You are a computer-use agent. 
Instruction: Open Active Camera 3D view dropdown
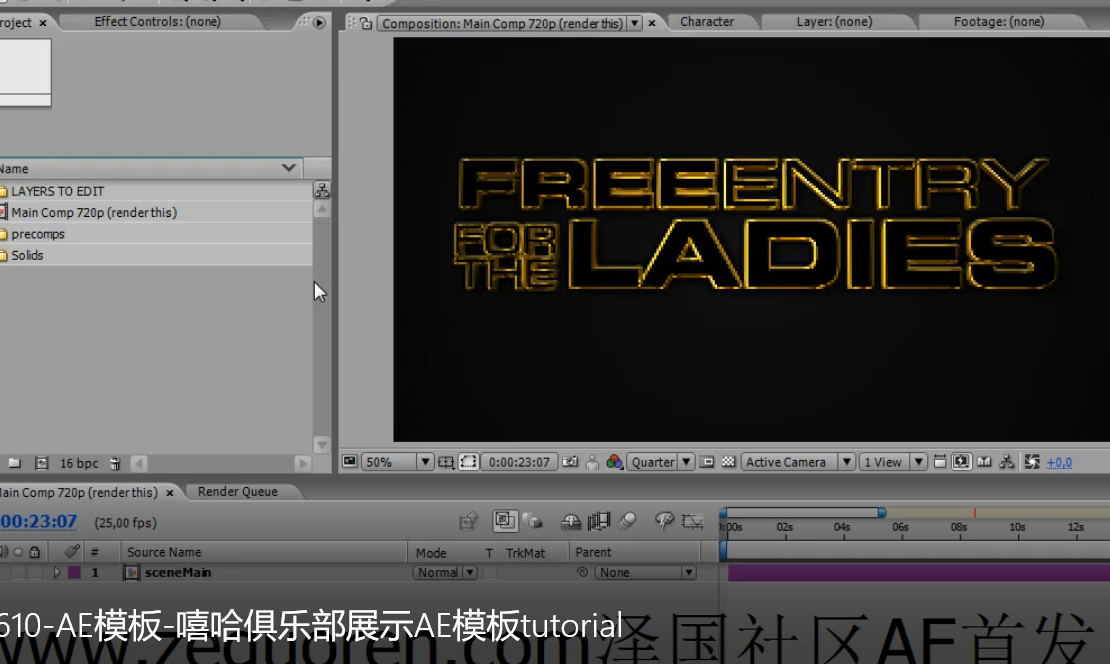click(x=798, y=462)
